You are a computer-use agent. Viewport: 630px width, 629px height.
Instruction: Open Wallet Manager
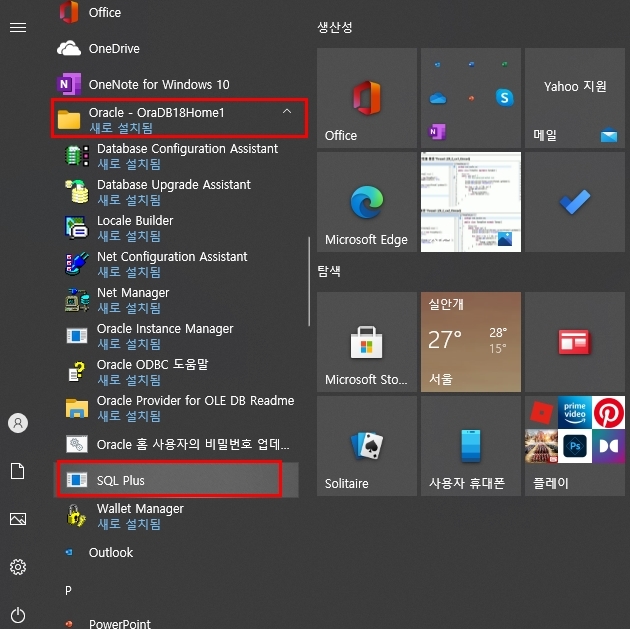pyautogui.click(x=176, y=516)
